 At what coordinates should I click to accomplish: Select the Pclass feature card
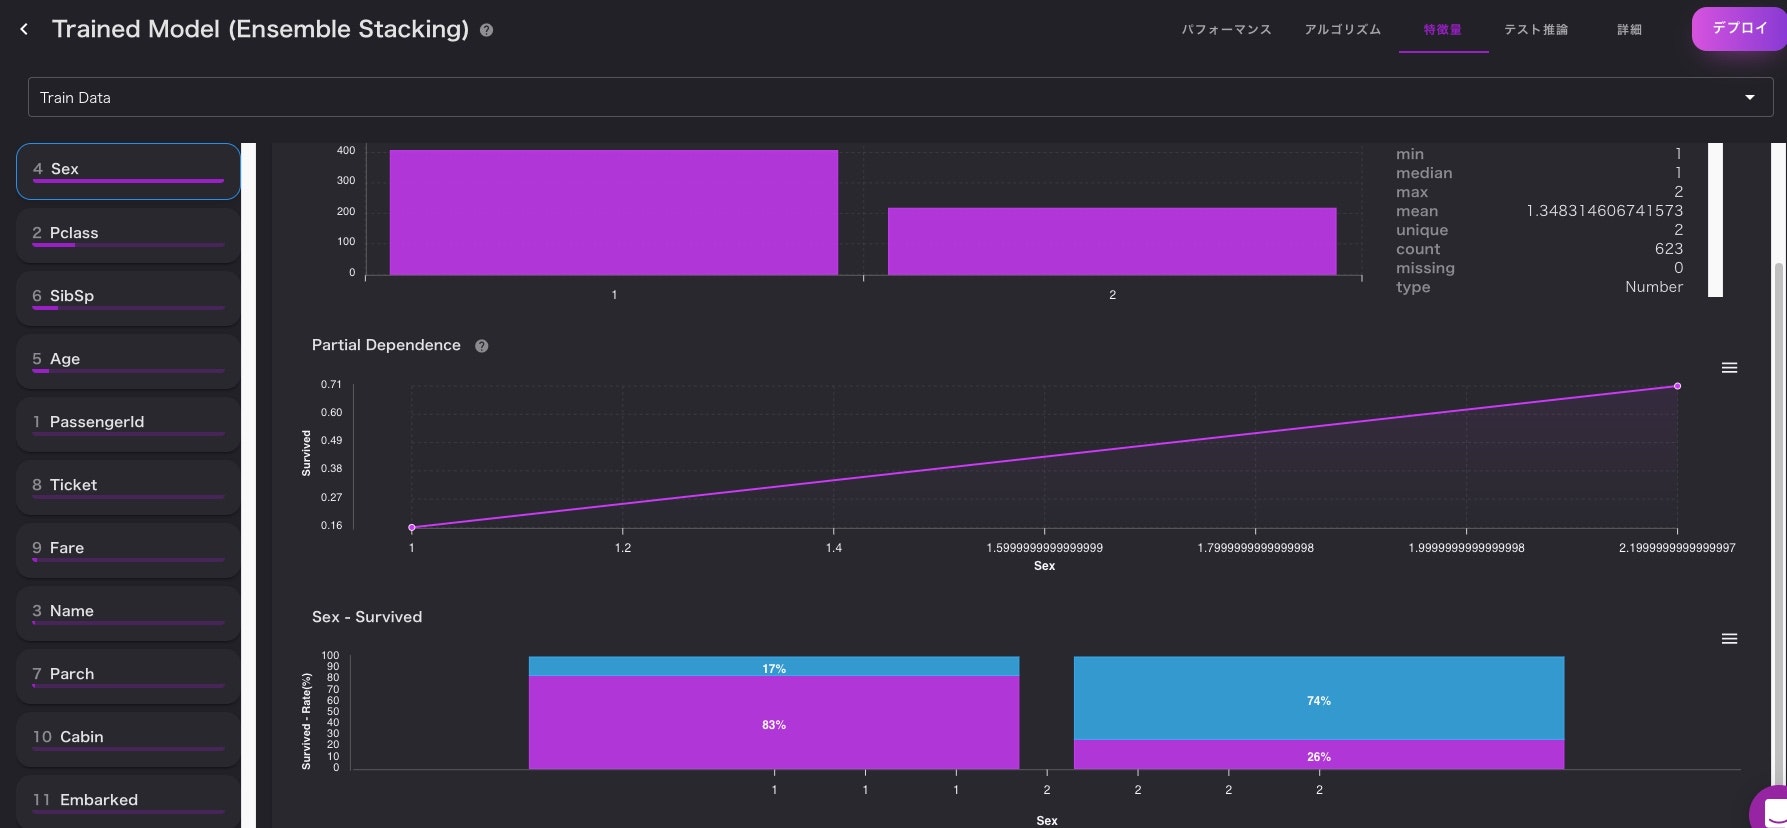pyautogui.click(x=128, y=235)
